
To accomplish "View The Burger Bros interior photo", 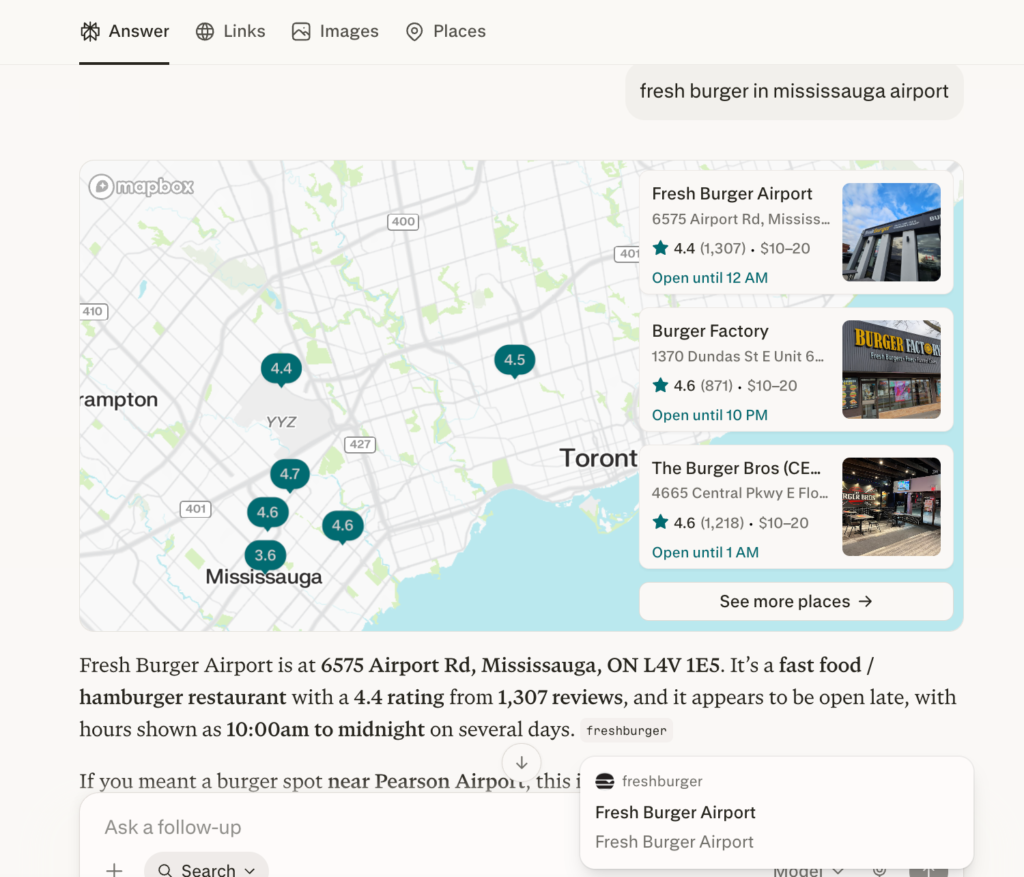I will coord(891,507).
